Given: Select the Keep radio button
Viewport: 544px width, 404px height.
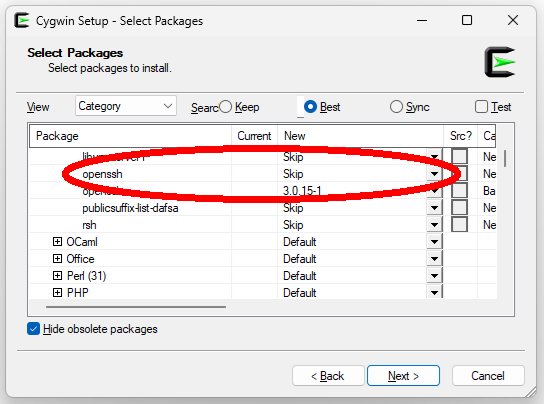Looking at the screenshot, I should point(226,107).
